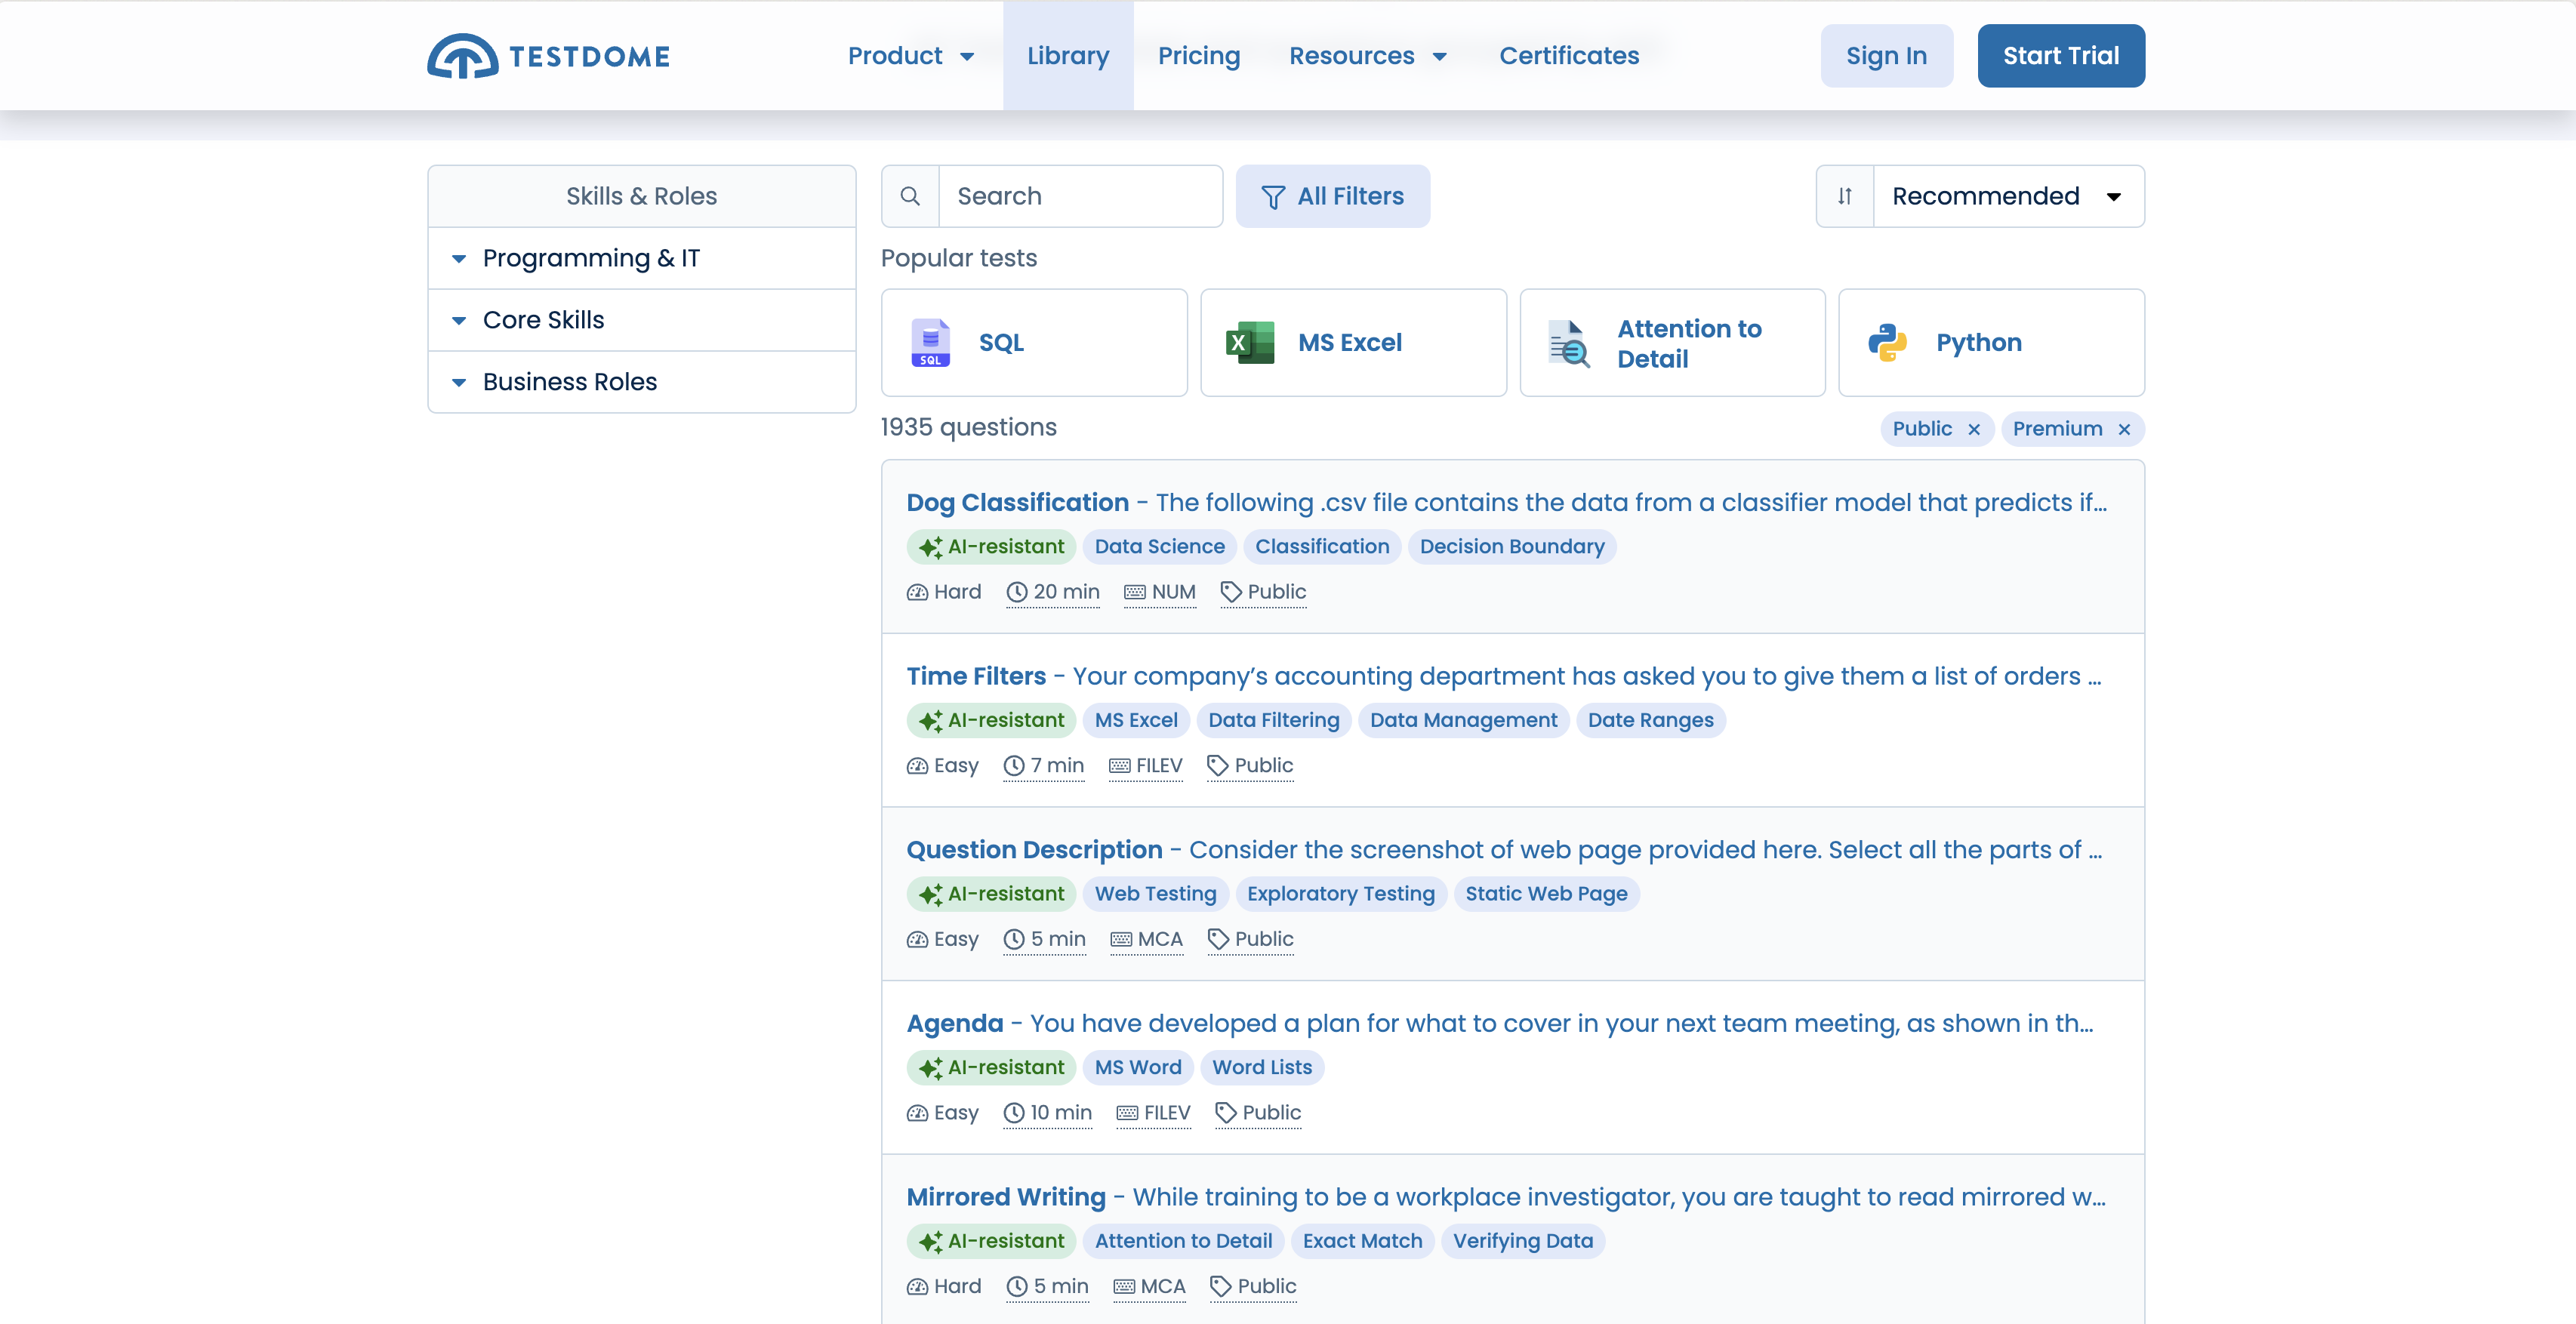This screenshot has width=2576, height=1324.
Task: Select the Exploratory Testing tag
Action: (1340, 894)
